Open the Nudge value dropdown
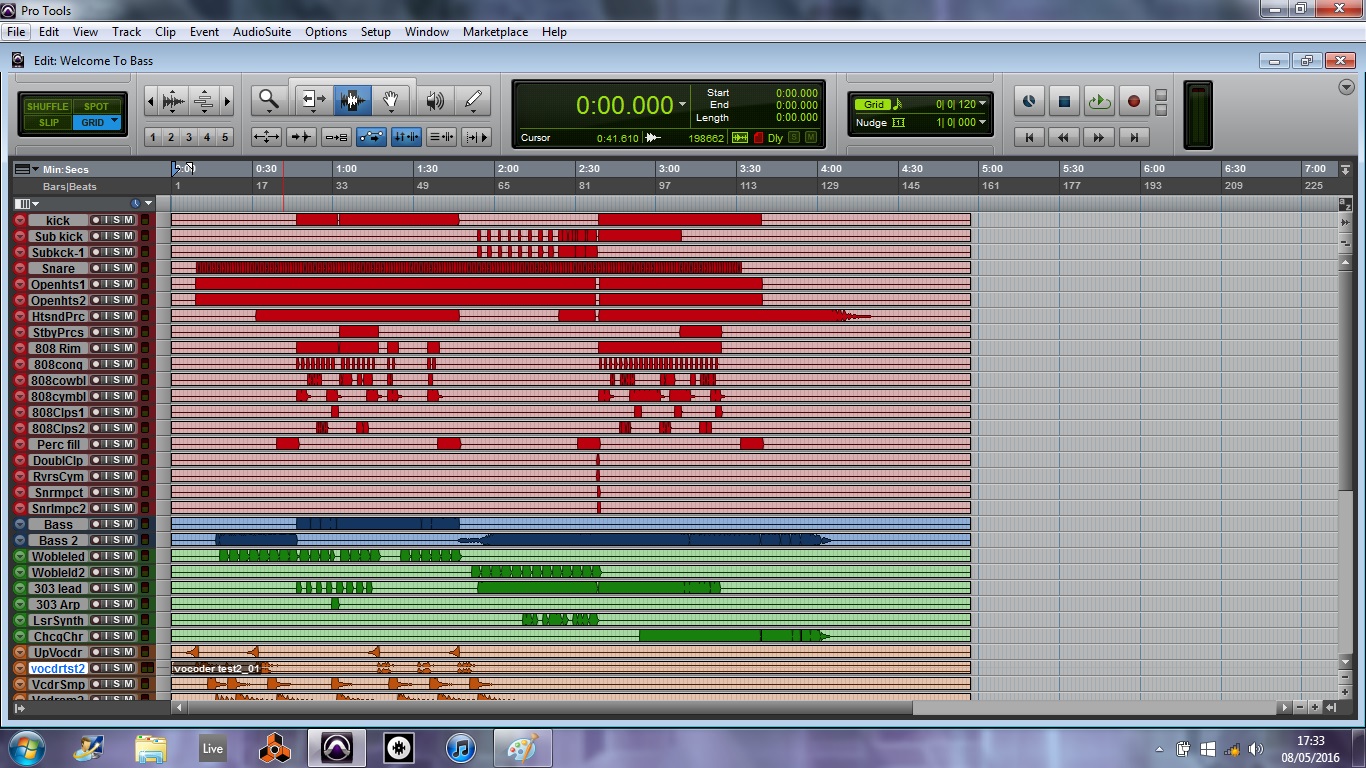Screen dimensions: 1366x768 [x=982, y=122]
